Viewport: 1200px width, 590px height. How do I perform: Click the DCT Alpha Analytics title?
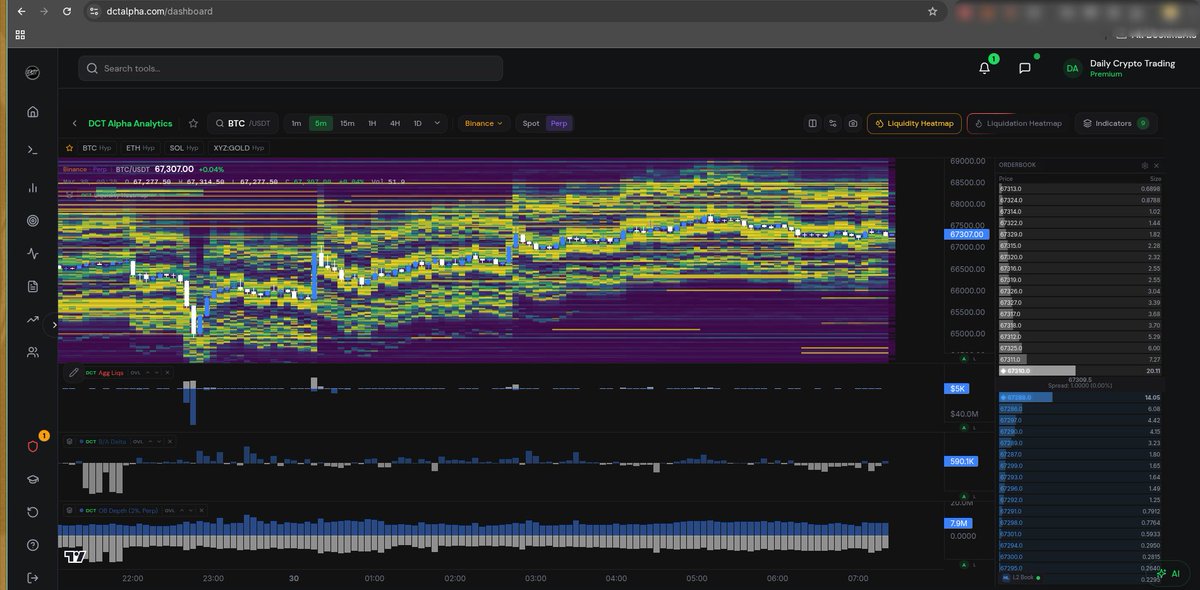click(x=130, y=123)
